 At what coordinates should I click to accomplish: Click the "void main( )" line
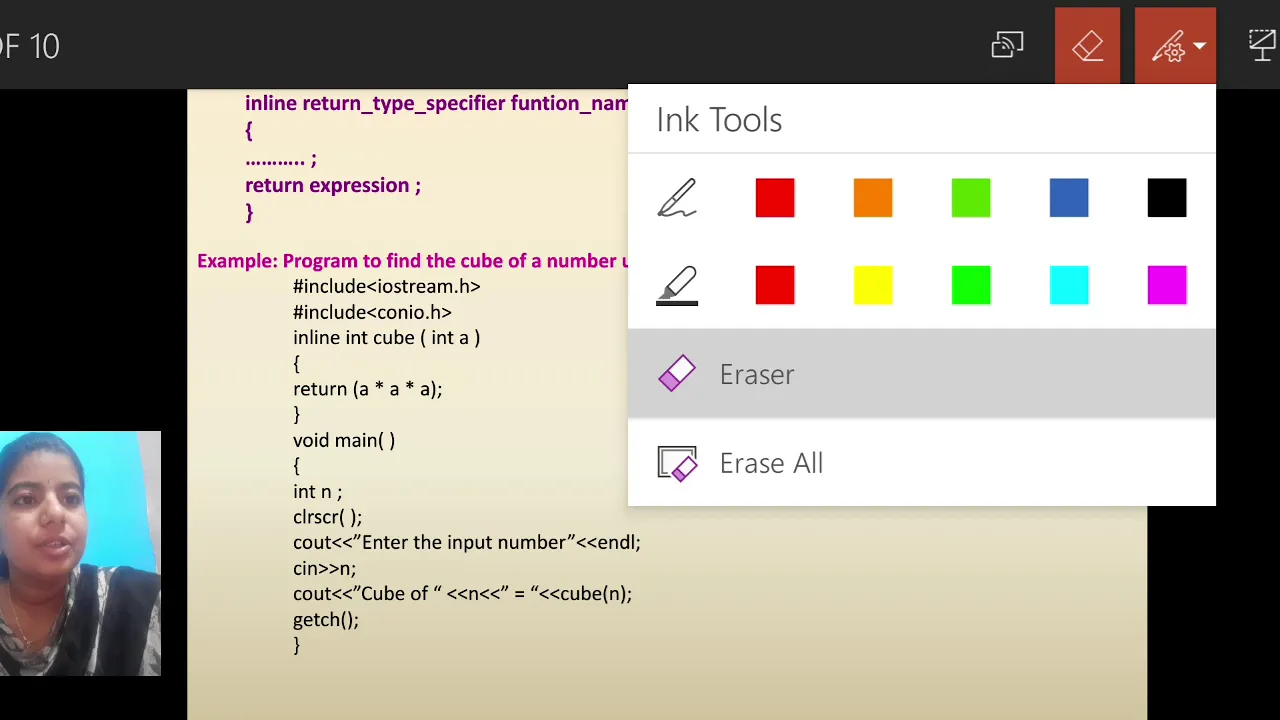click(344, 440)
